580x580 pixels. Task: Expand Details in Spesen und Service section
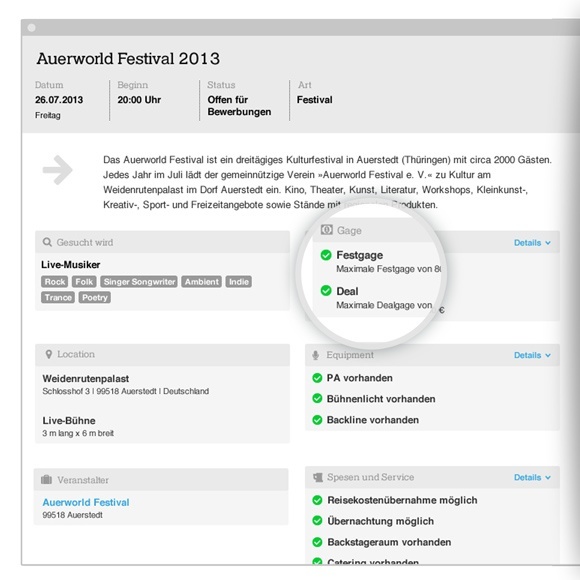[532, 477]
